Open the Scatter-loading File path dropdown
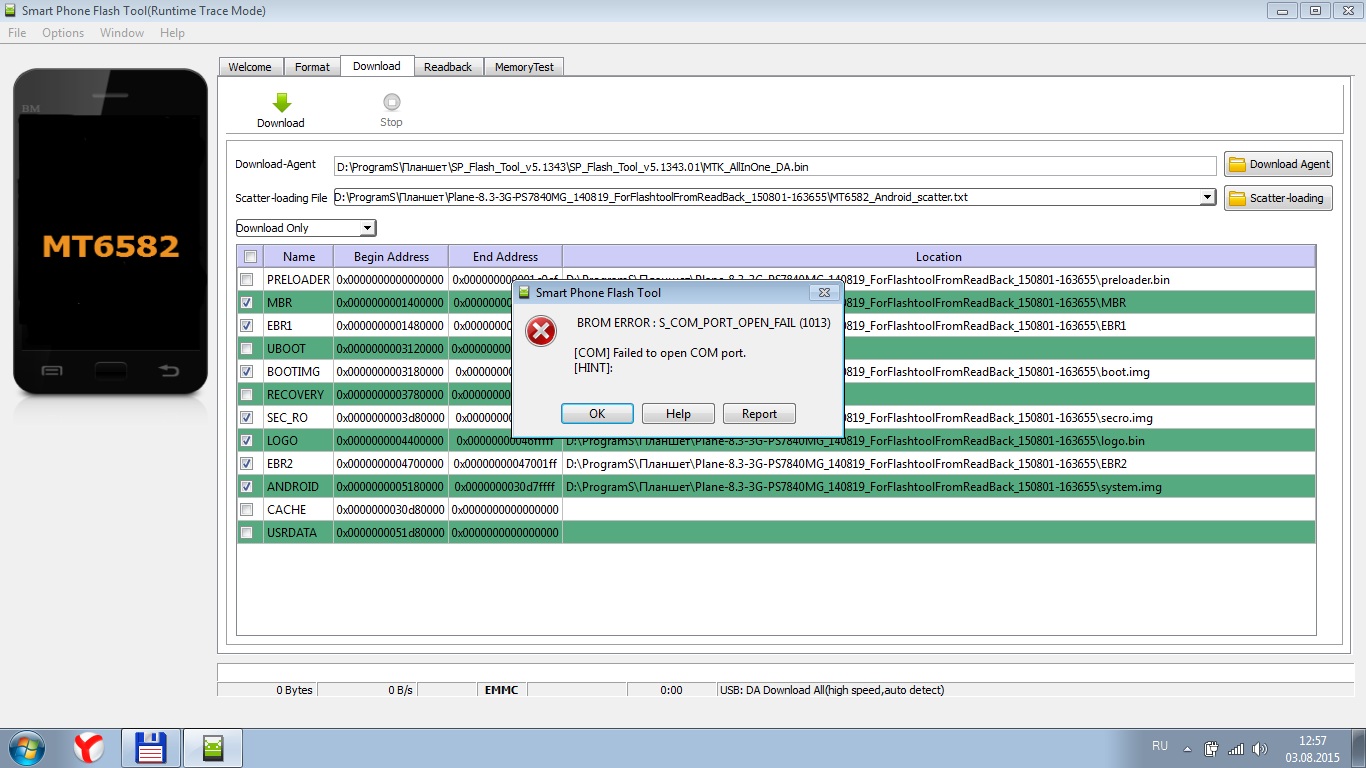Screen dimensions: 1366x768 1208,198
